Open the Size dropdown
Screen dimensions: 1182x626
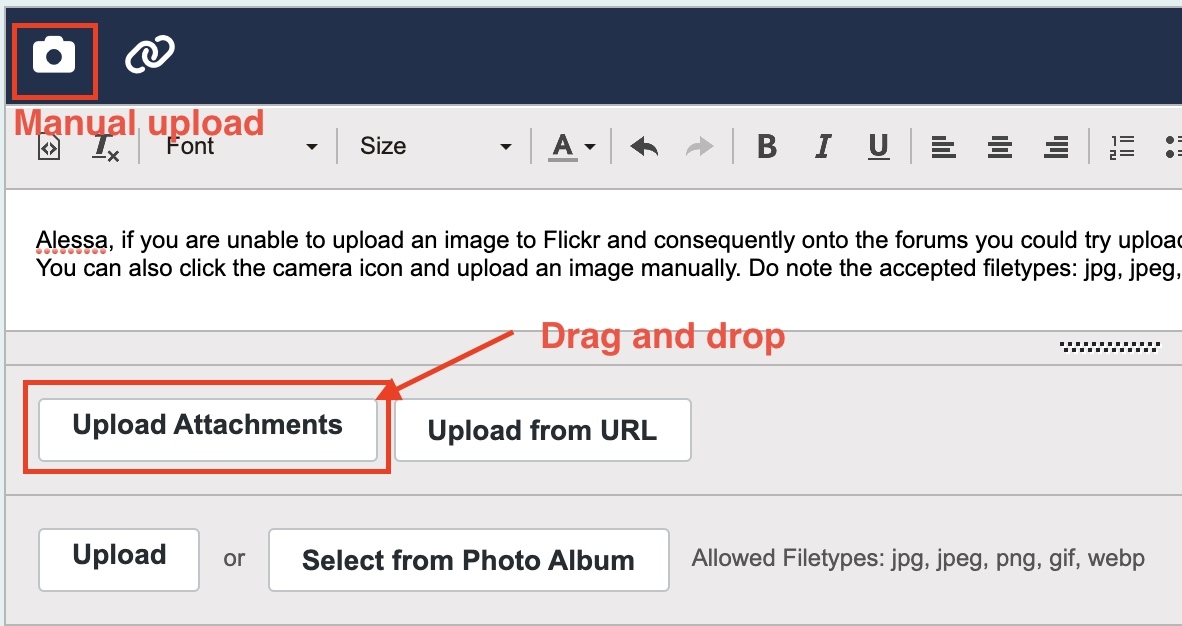(x=435, y=147)
